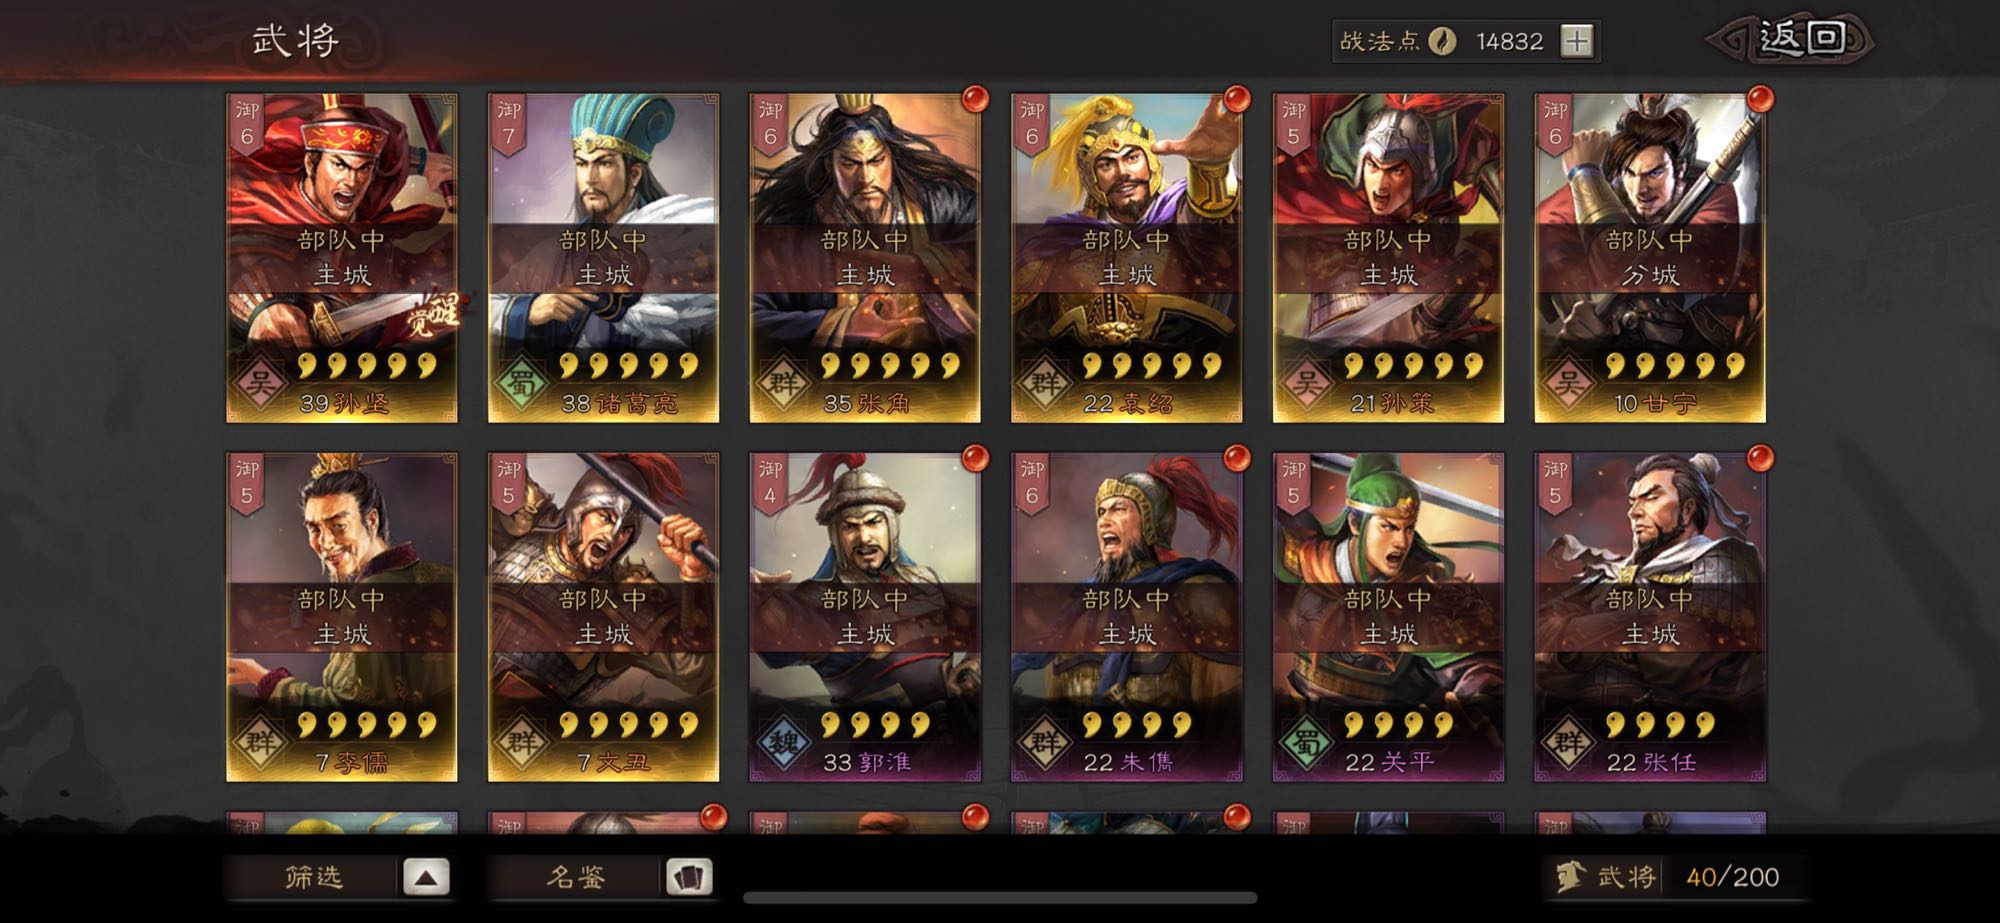This screenshot has height=923, width=2000.
Task: Select the 孙坚 hero card
Action: click(342, 258)
